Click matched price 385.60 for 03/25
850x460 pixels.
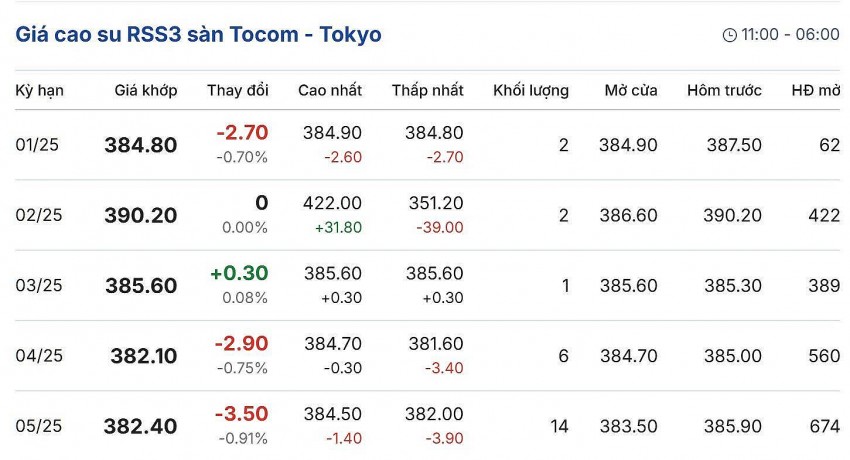point(141,286)
